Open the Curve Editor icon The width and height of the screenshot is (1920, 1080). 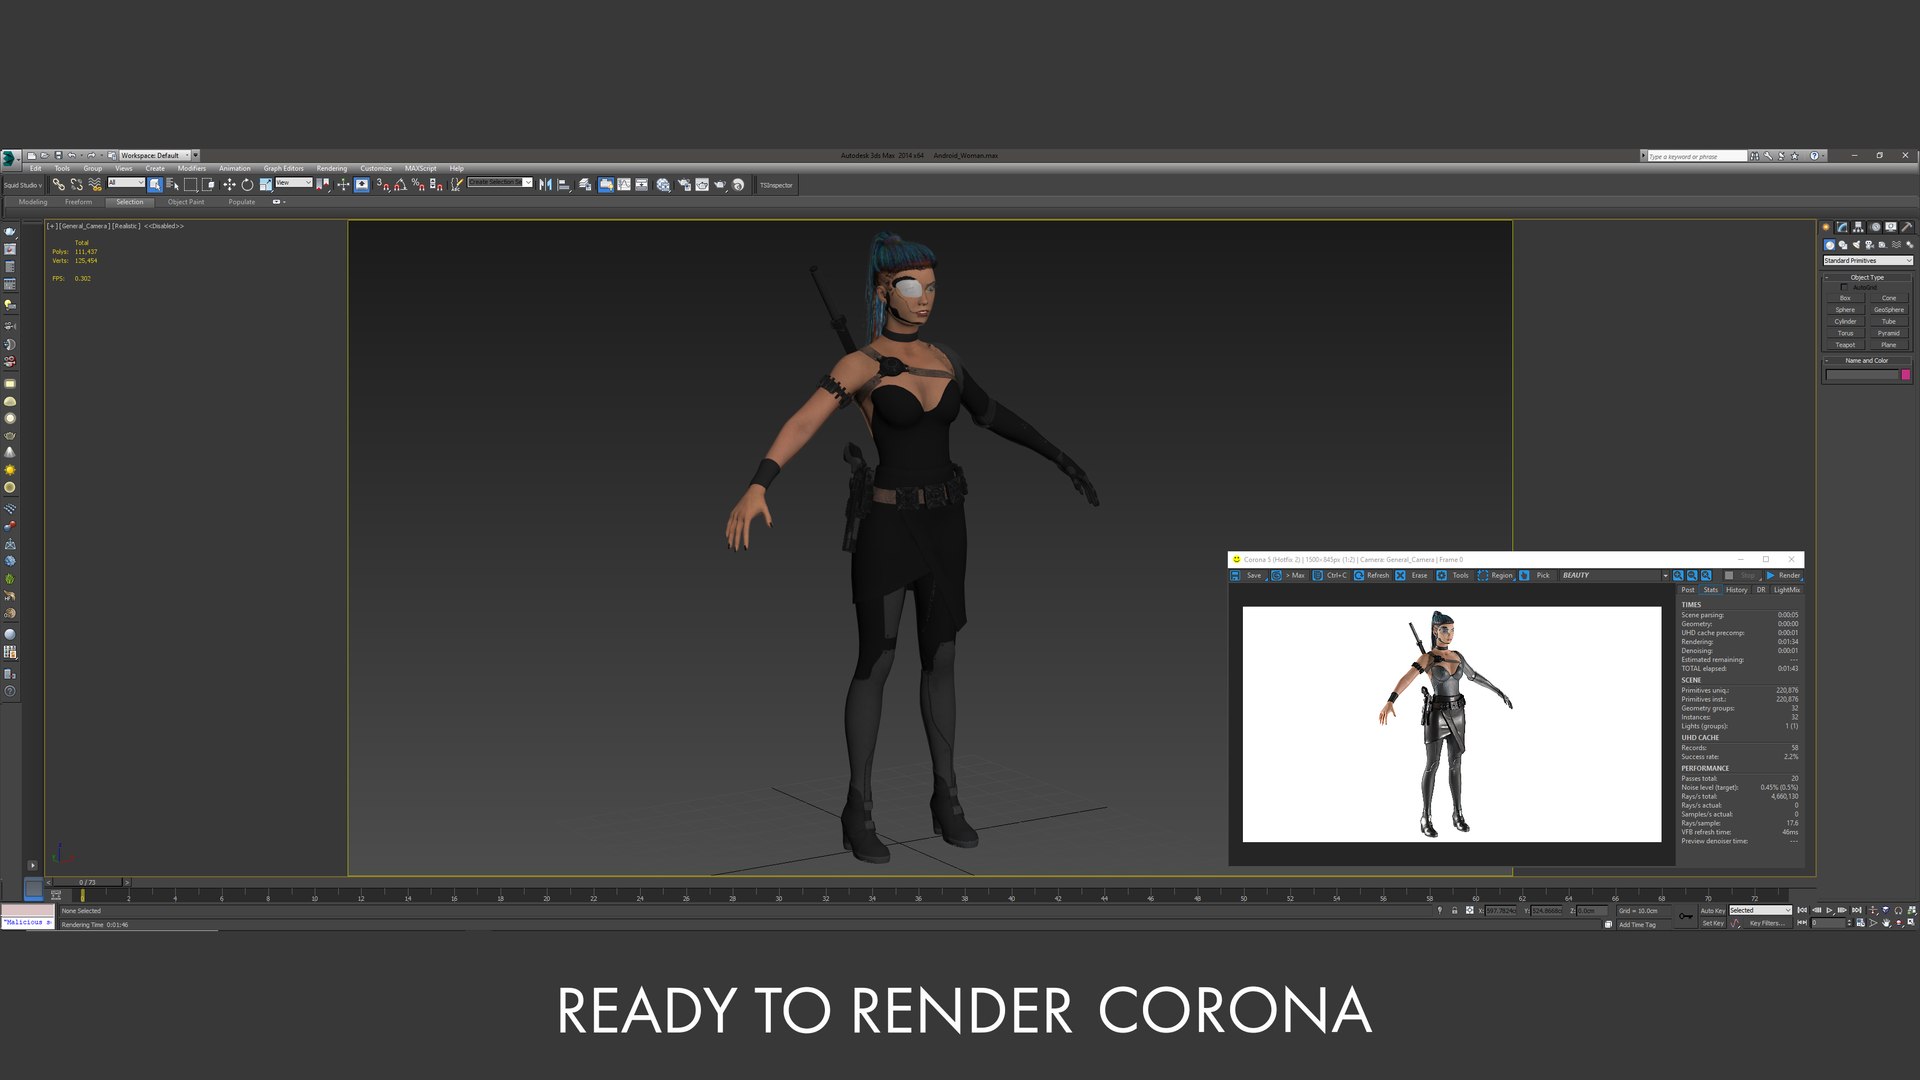click(x=624, y=184)
